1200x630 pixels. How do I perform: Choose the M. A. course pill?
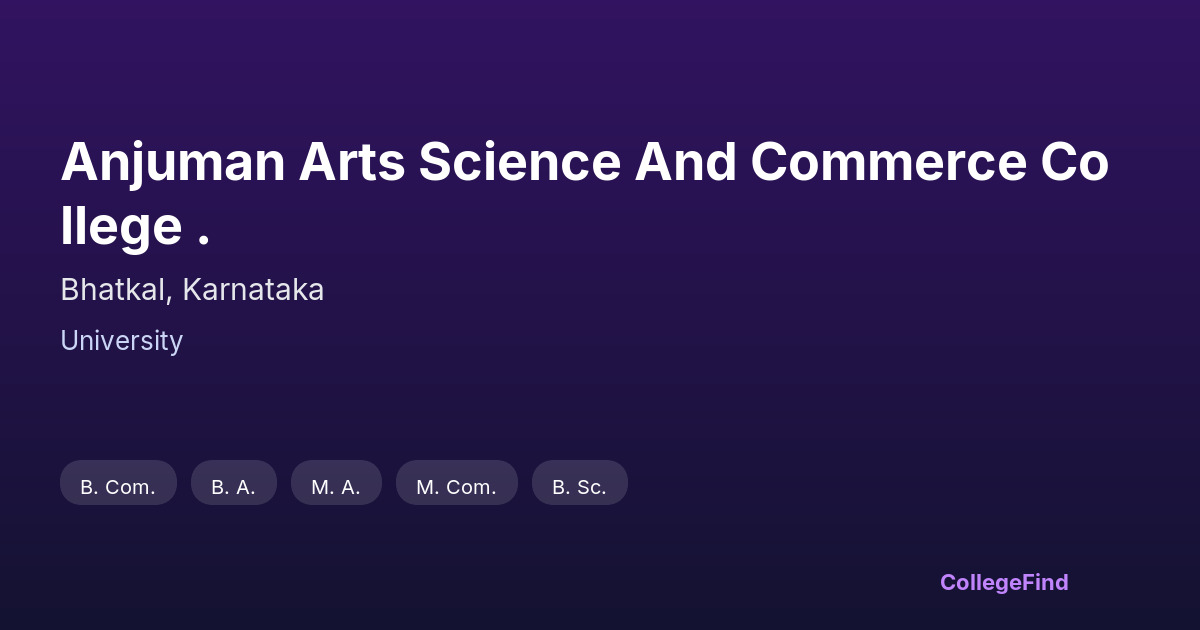(x=336, y=484)
